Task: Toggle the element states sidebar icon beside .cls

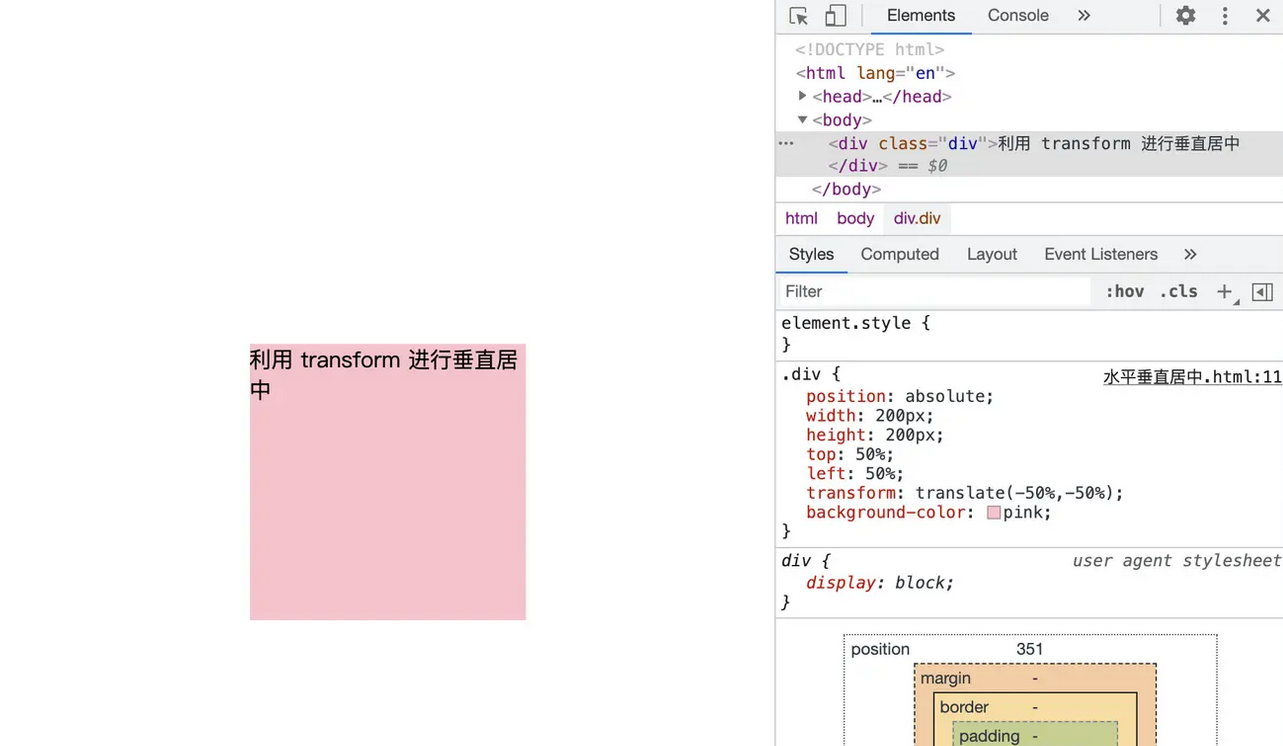Action: click(x=1261, y=291)
